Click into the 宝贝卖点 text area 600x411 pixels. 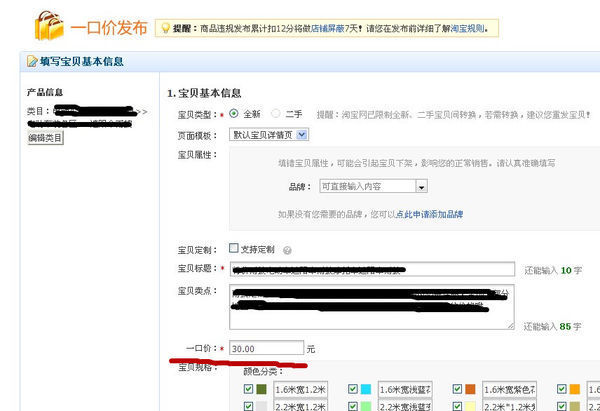pyautogui.click(x=372, y=307)
